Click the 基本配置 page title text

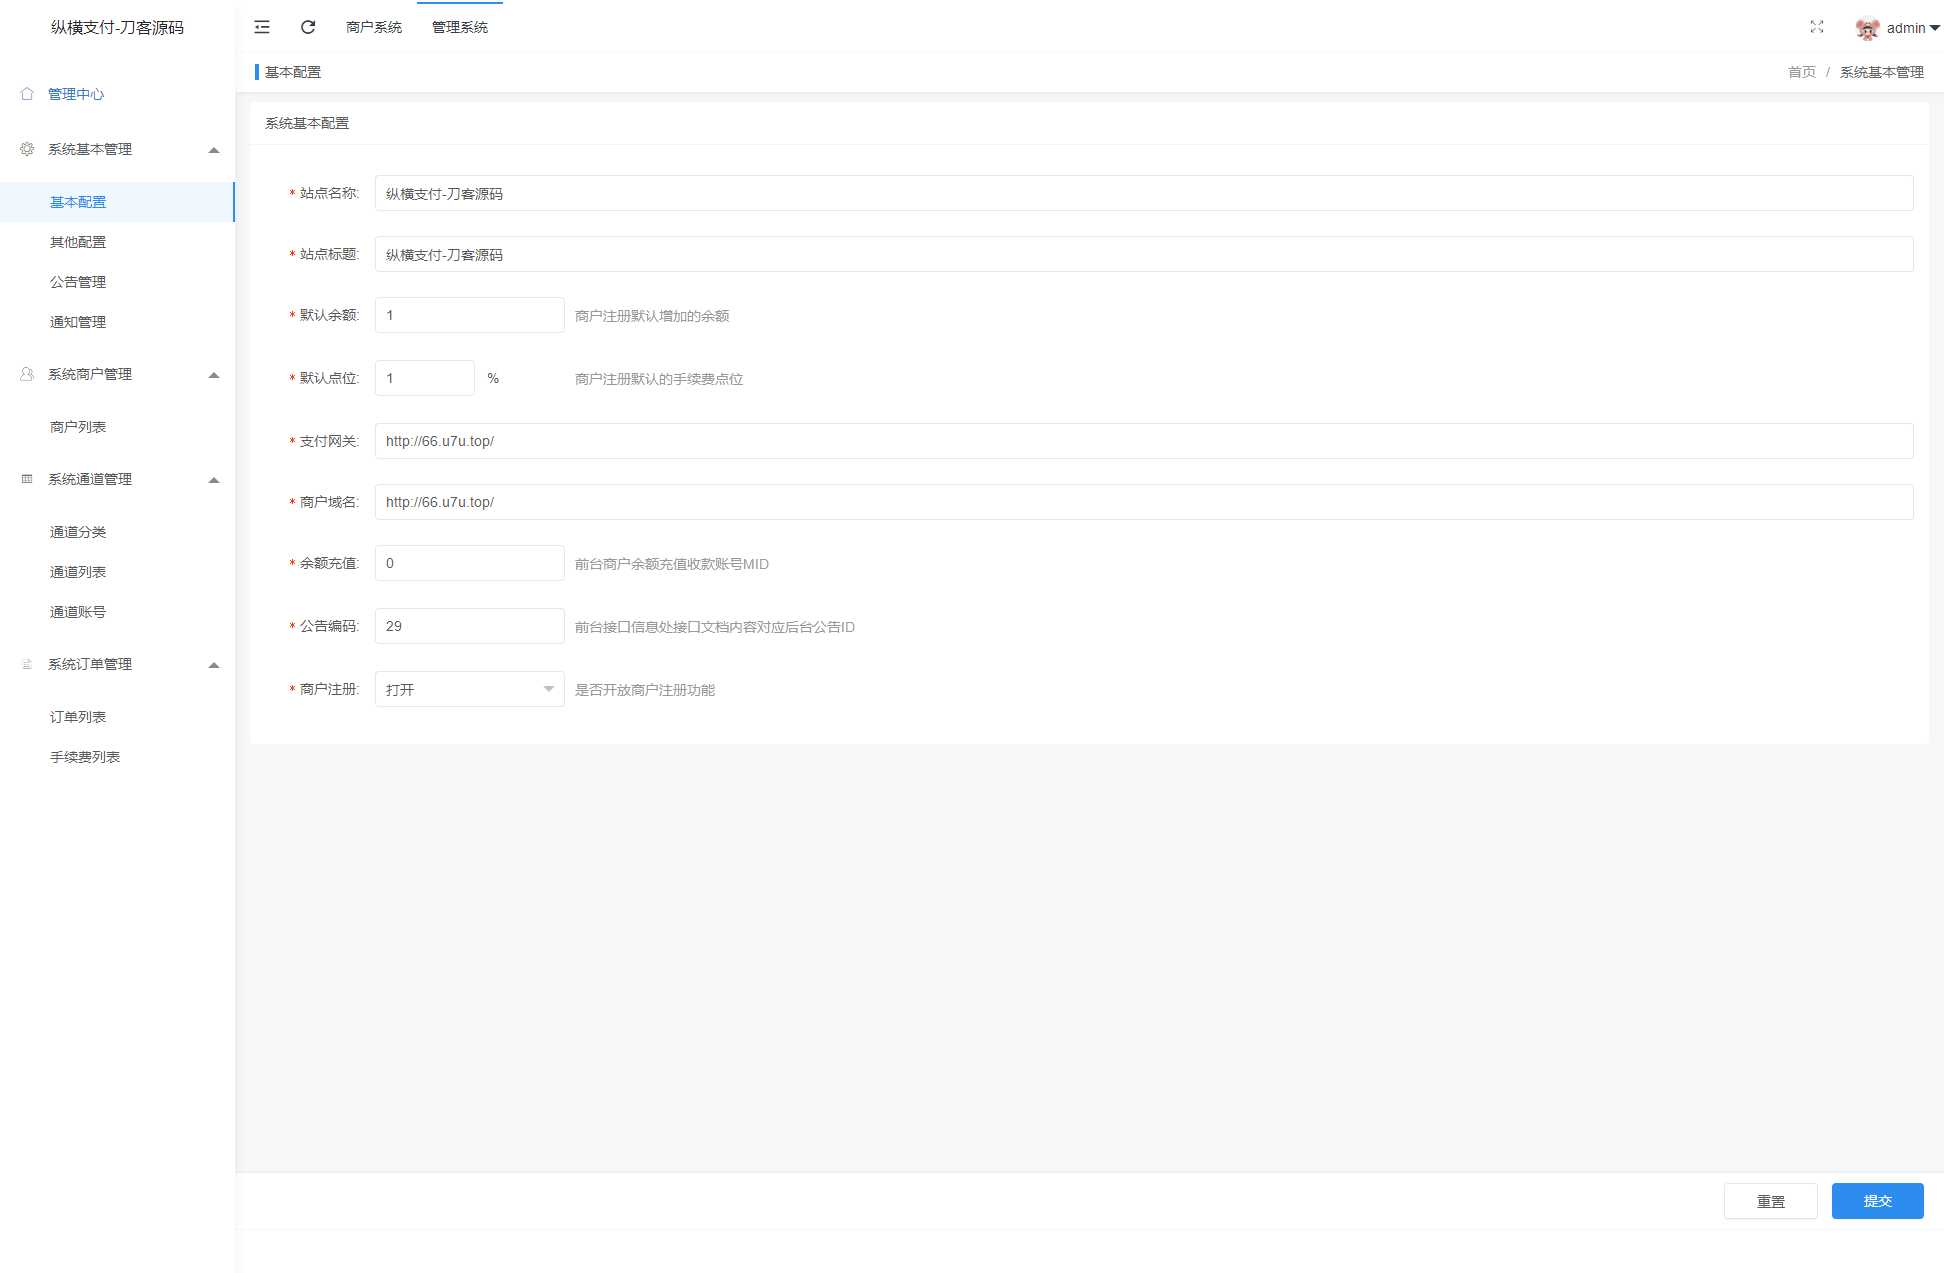click(293, 72)
